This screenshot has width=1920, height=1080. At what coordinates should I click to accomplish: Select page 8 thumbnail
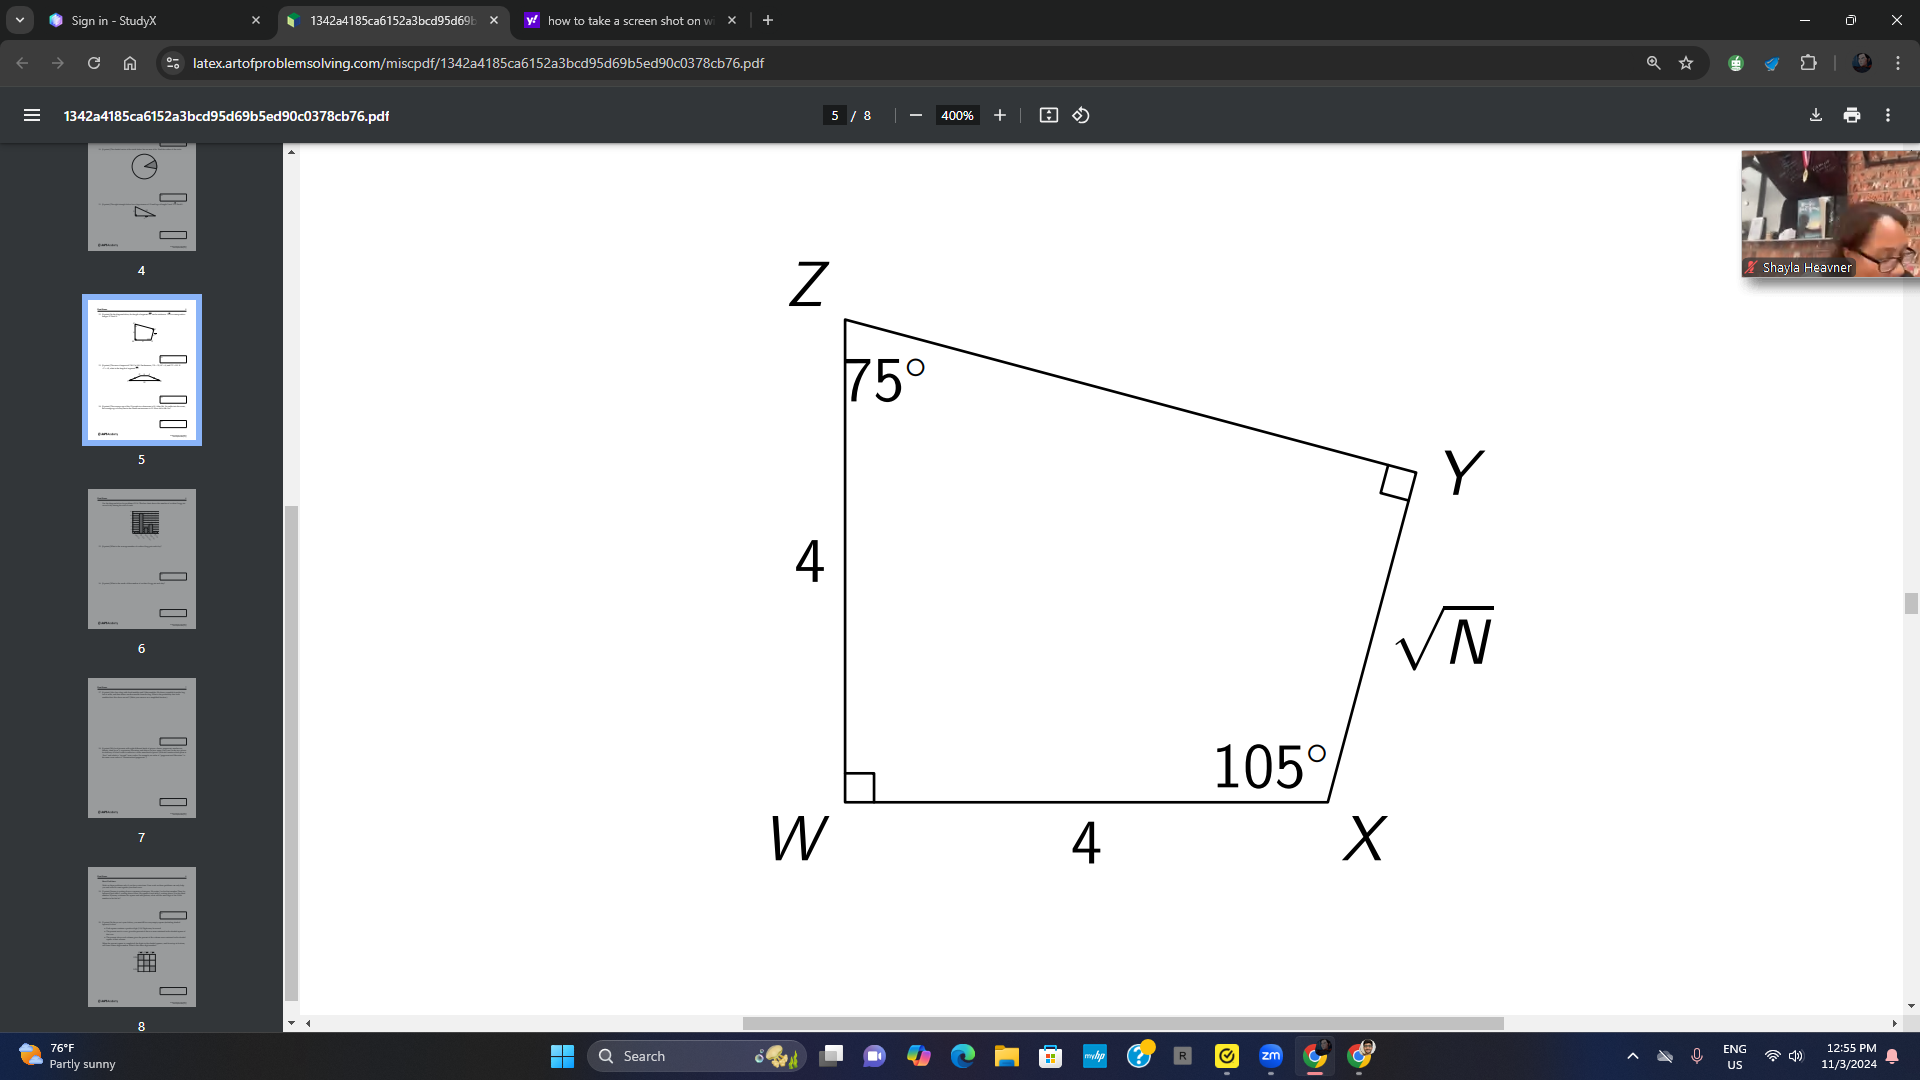[142, 937]
